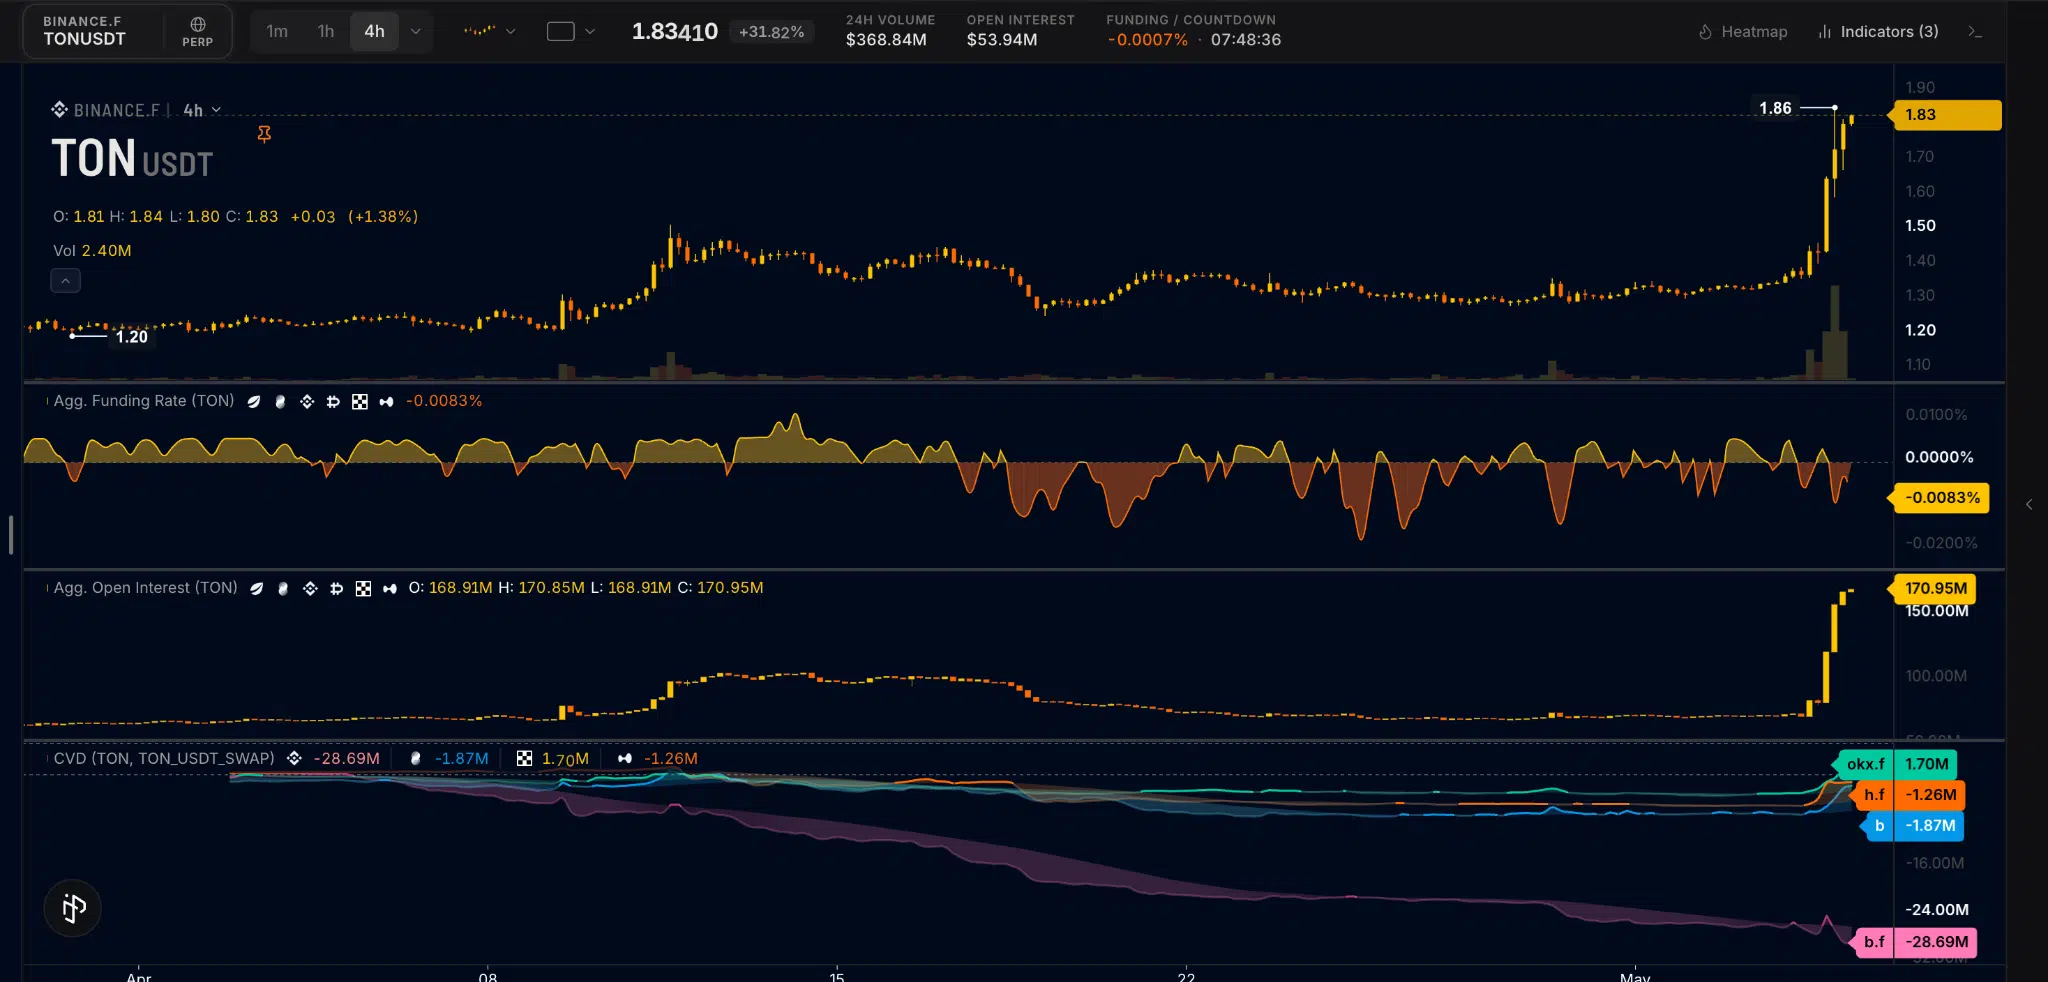Click the OPEN INTEREST $53.94M stat
Viewport: 2048px width, 982px height.
click(1020, 31)
